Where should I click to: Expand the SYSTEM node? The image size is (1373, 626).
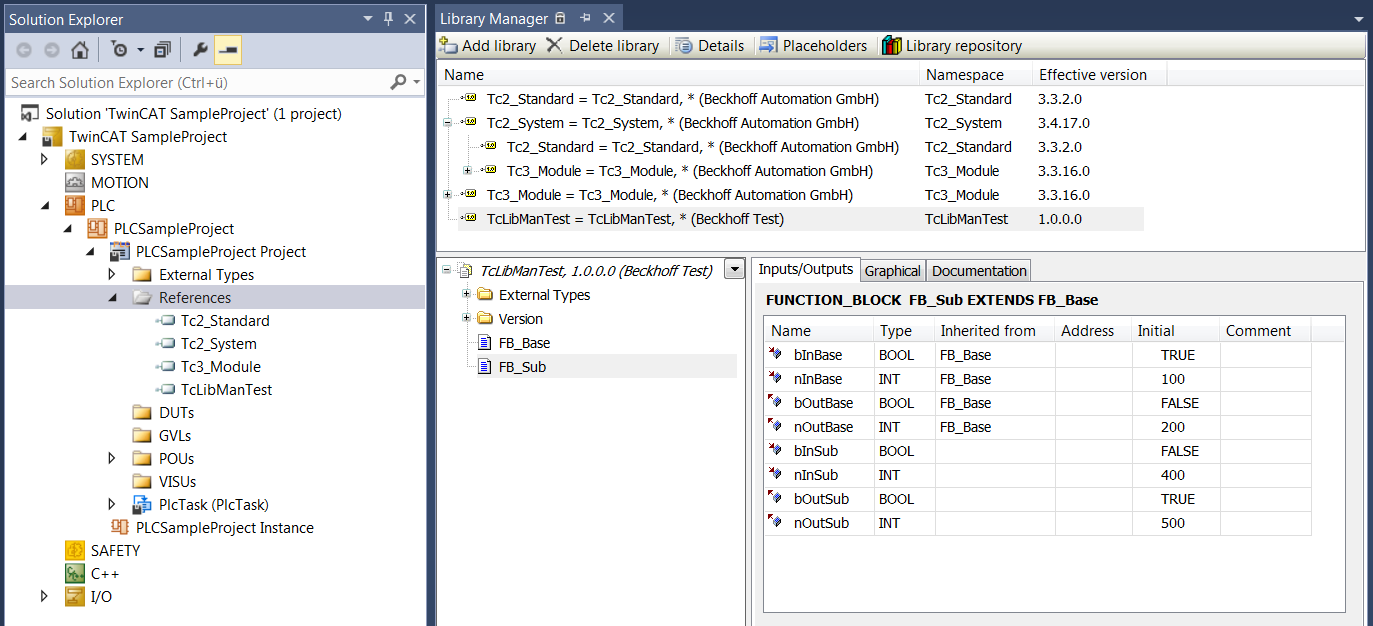[x=44, y=159]
